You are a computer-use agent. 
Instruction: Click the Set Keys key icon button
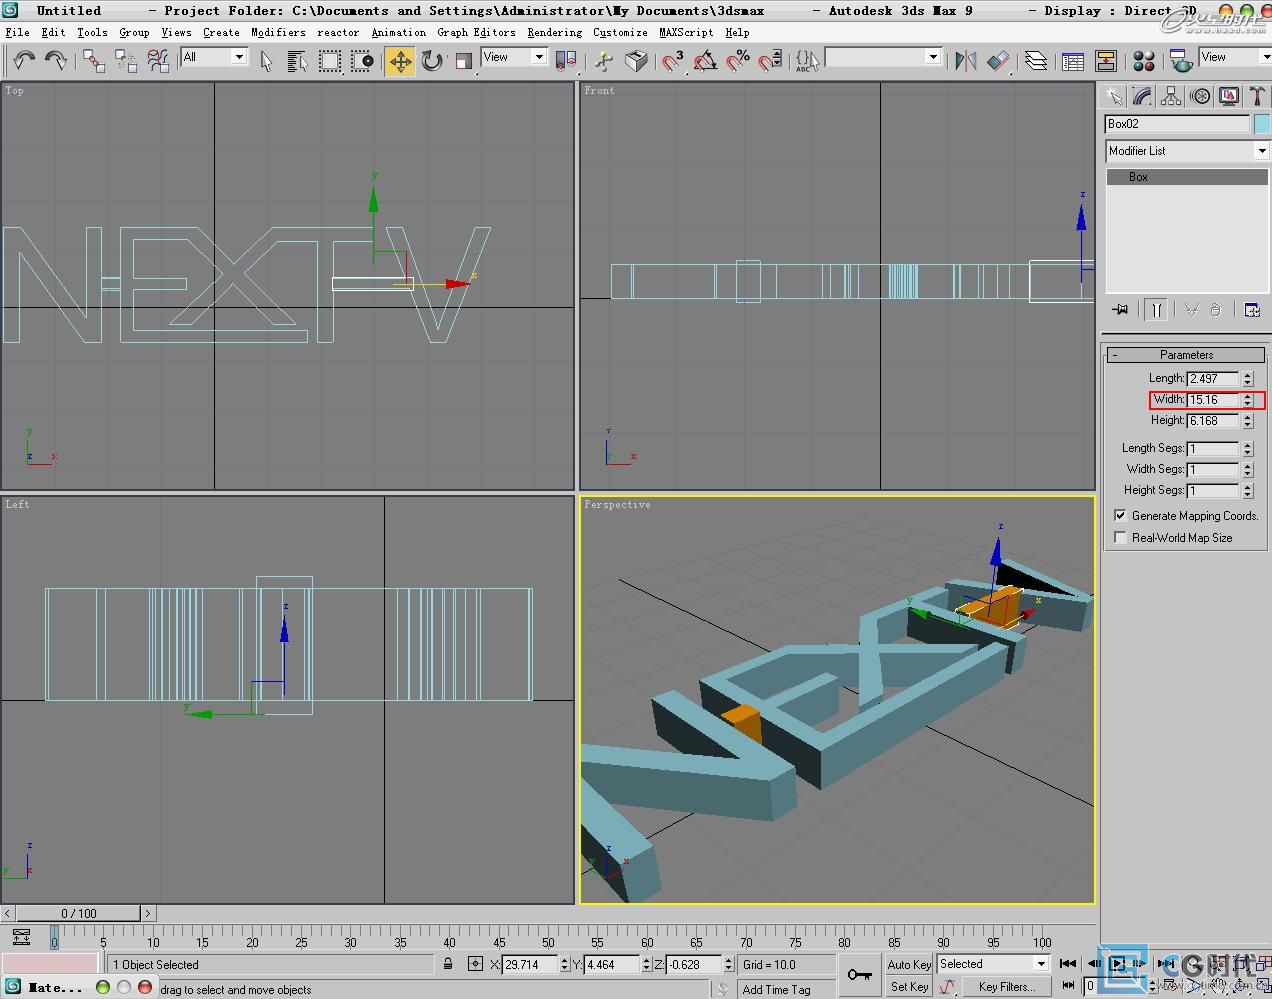859,975
